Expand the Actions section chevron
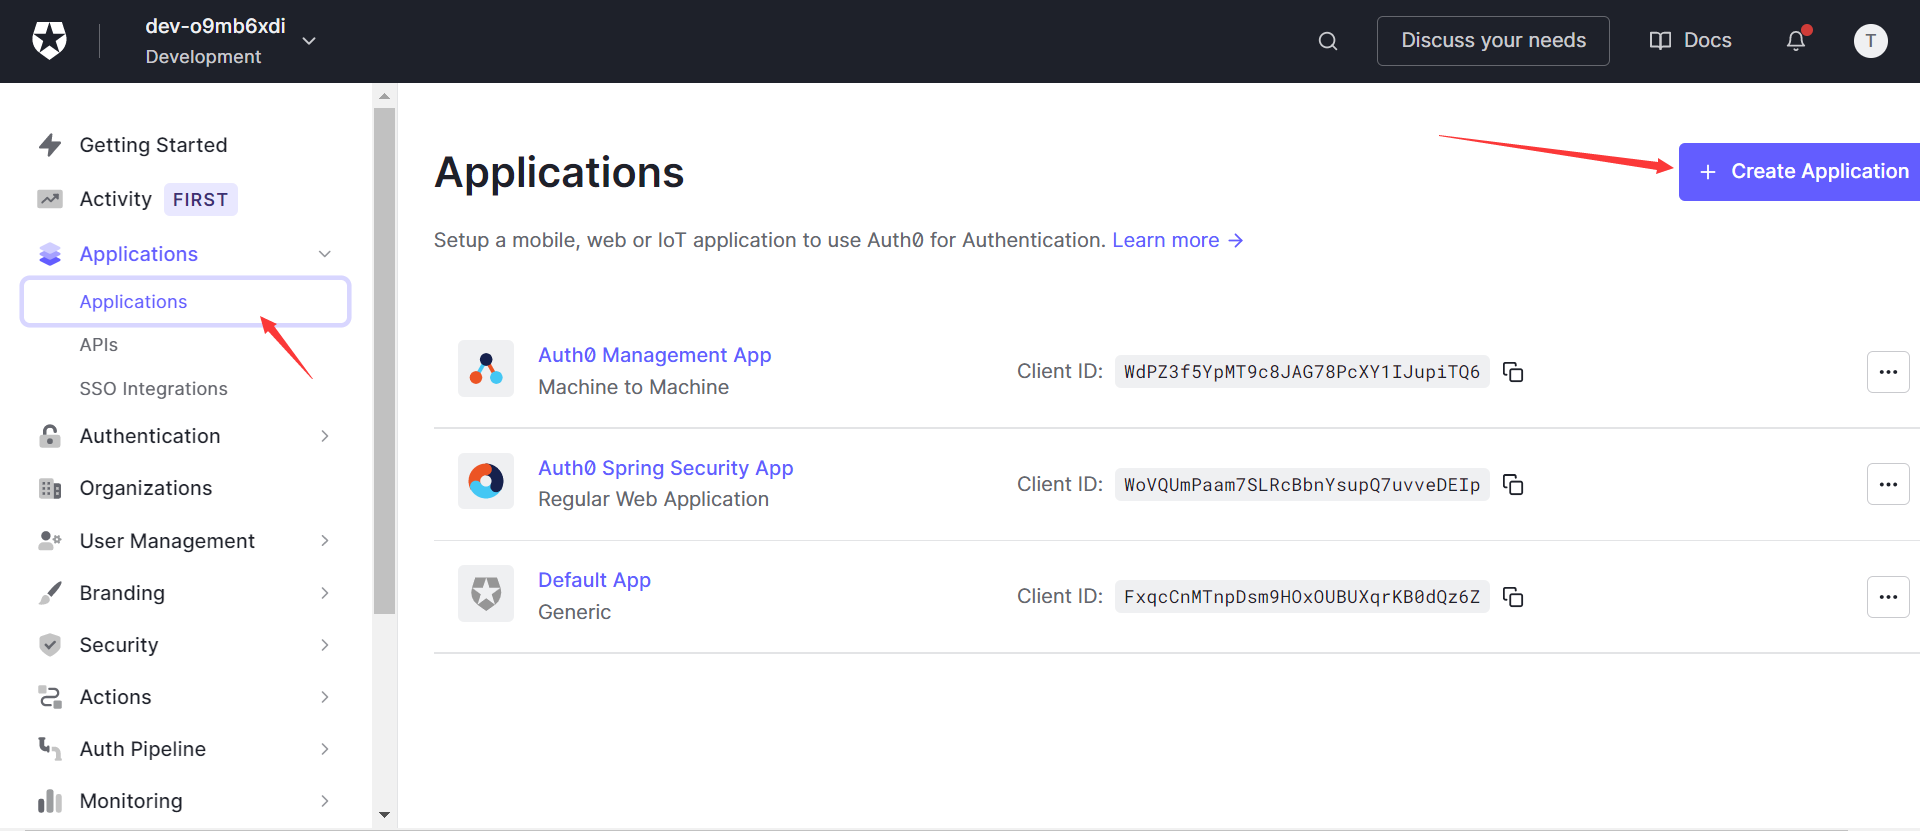The image size is (1920, 831). click(x=325, y=697)
